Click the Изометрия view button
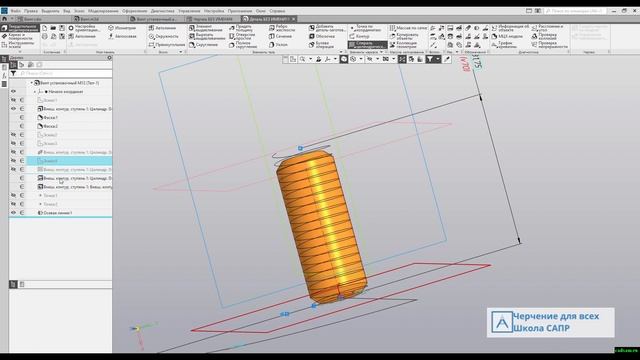 tap(122, 28)
